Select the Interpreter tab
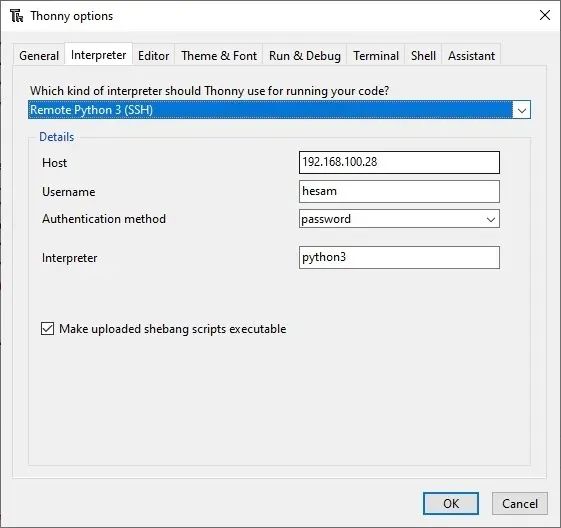 pyautogui.click(x=98, y=54)
